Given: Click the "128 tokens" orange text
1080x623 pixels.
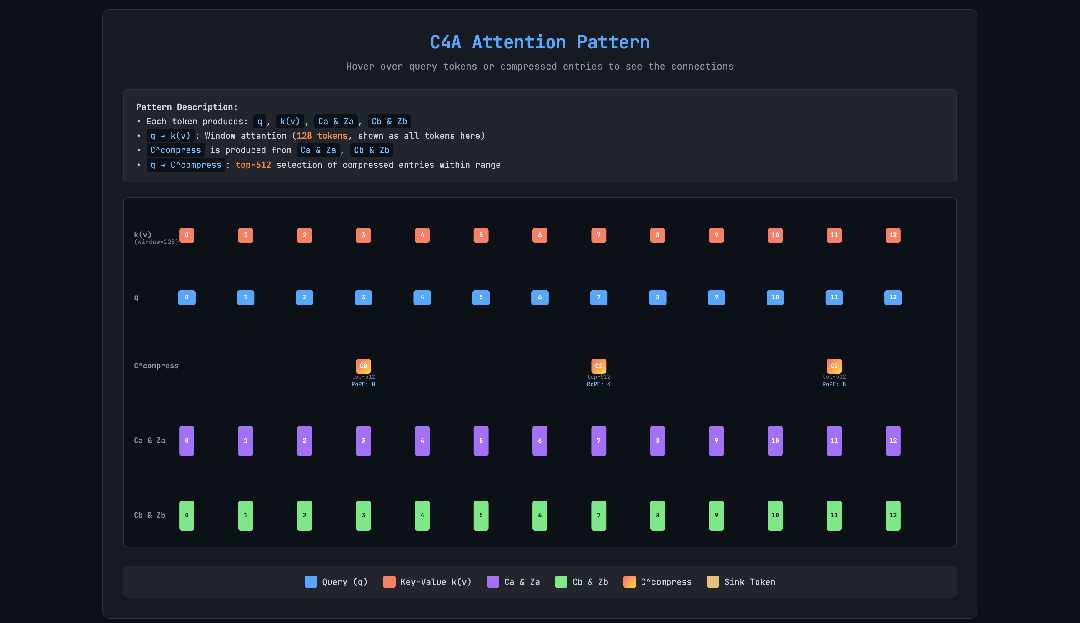Looking at the screenshot, I should pos(322,136).
